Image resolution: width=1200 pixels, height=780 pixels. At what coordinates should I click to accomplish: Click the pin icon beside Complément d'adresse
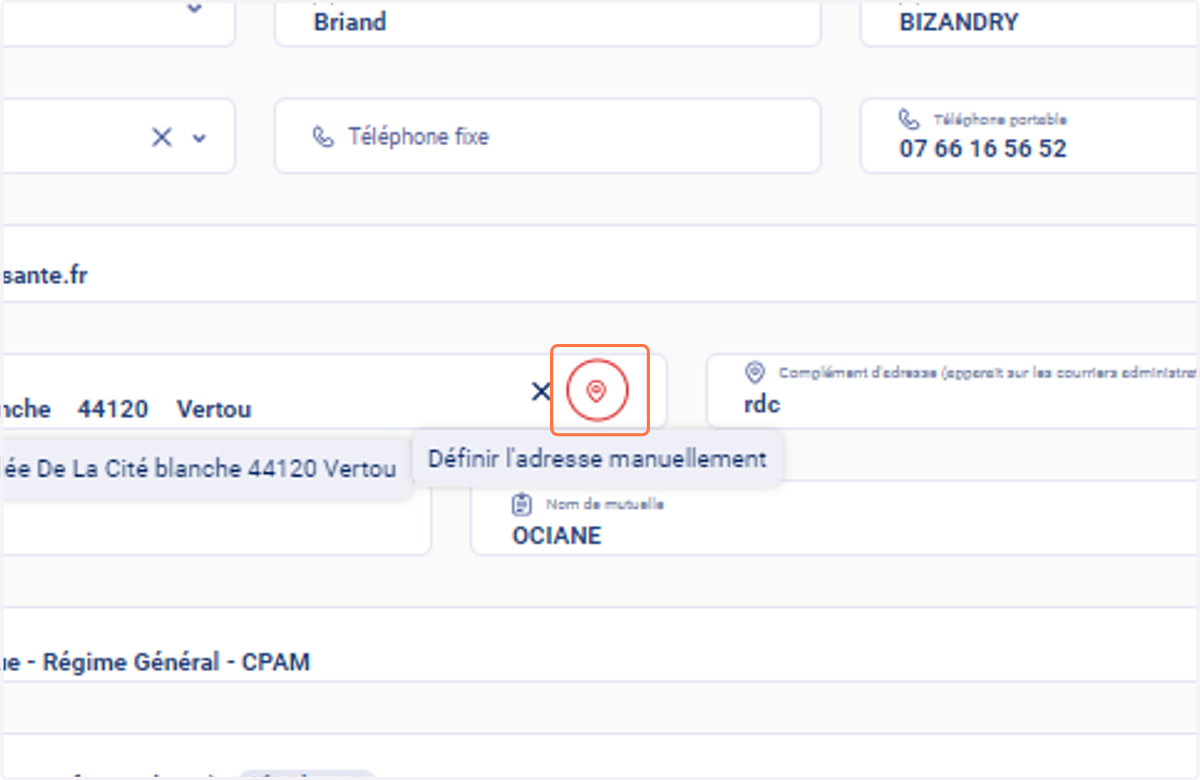755,373
